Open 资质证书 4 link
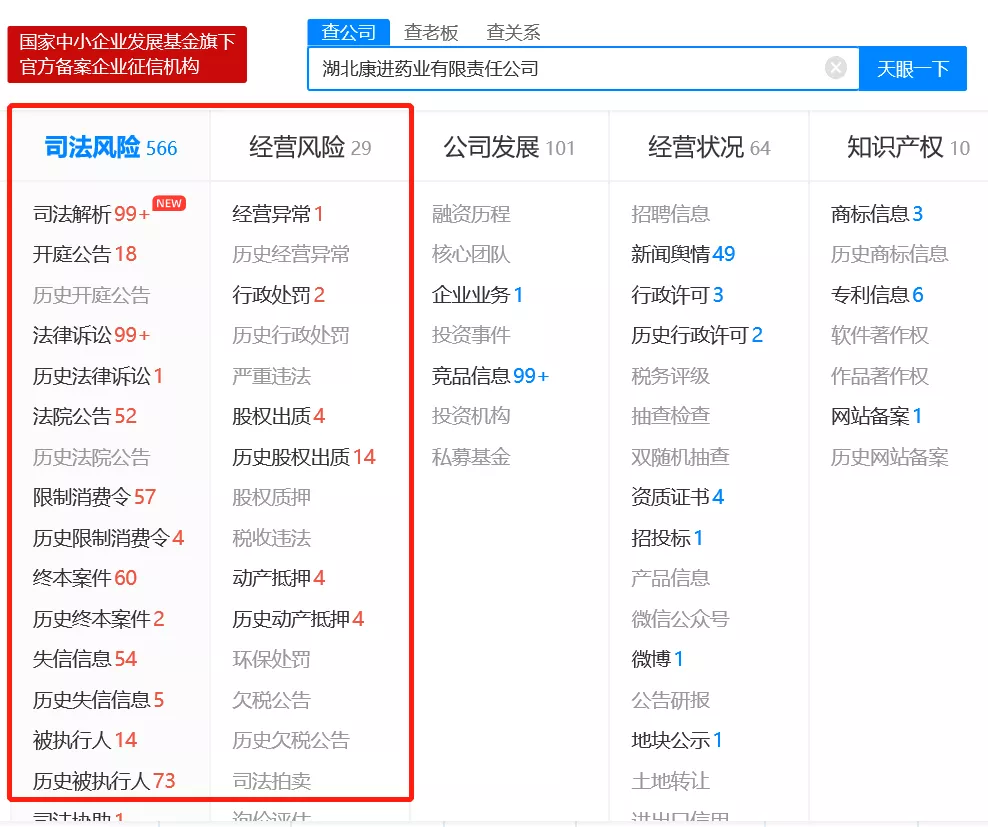The image size is (988, 827). (678, 497)
